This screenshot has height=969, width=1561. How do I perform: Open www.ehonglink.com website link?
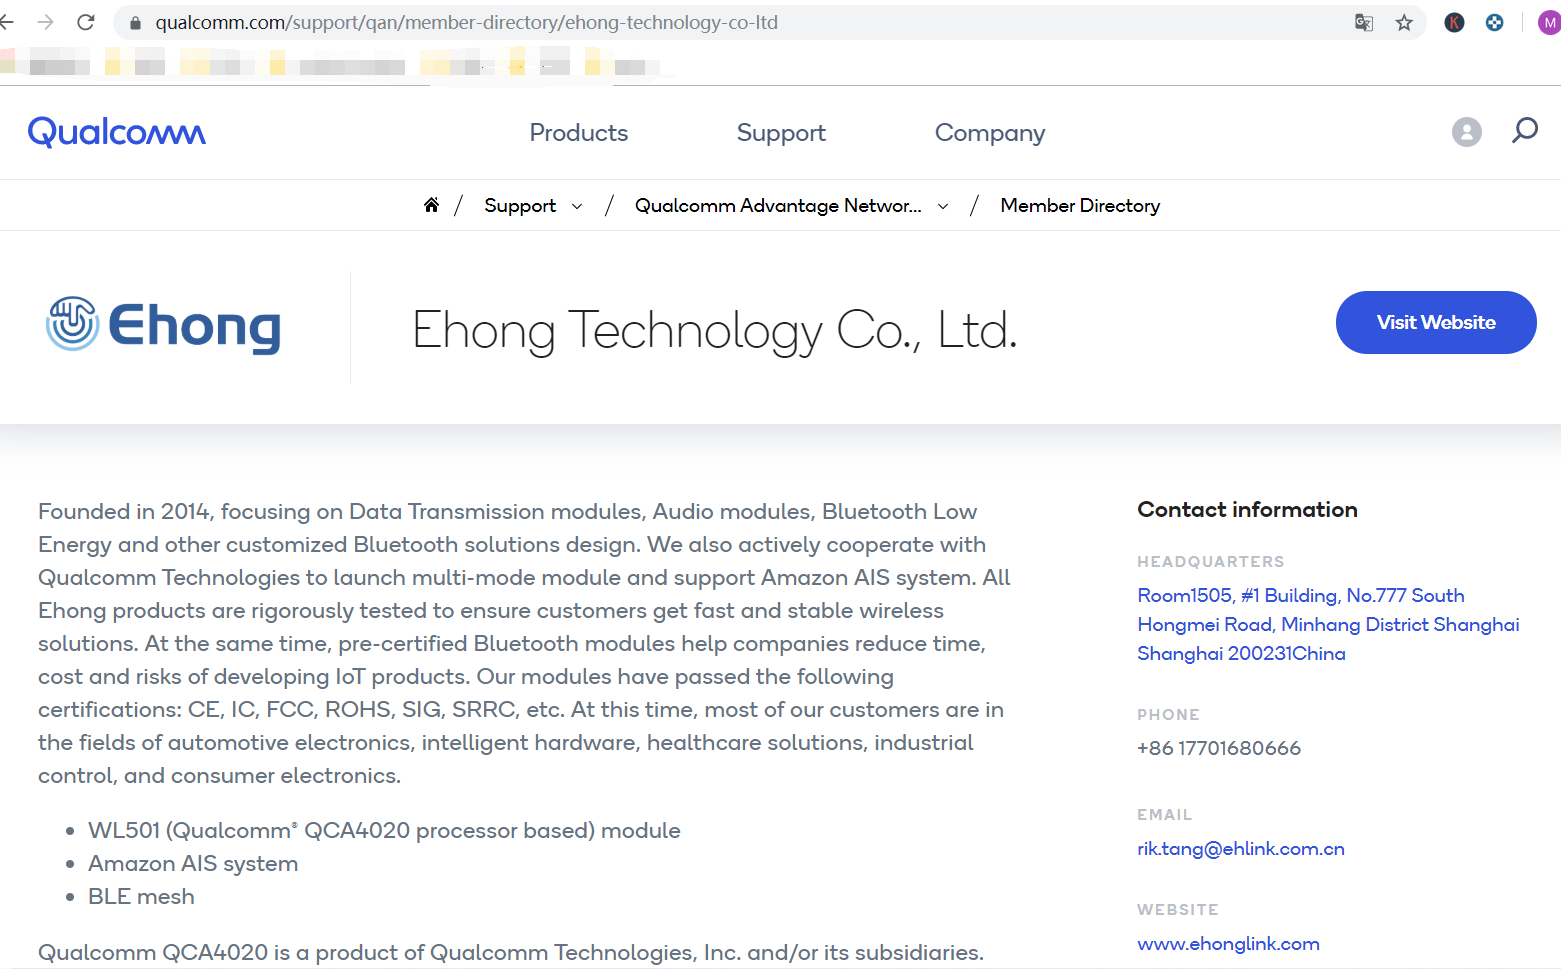(1228, 943)
